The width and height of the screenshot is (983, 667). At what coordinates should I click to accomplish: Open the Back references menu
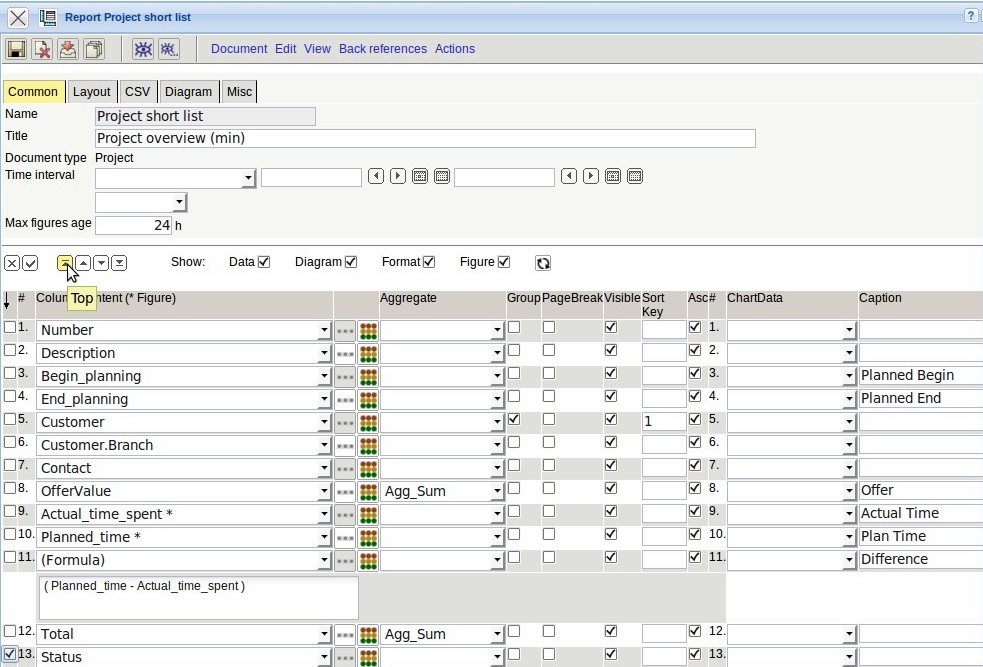[x=382, y=49]
